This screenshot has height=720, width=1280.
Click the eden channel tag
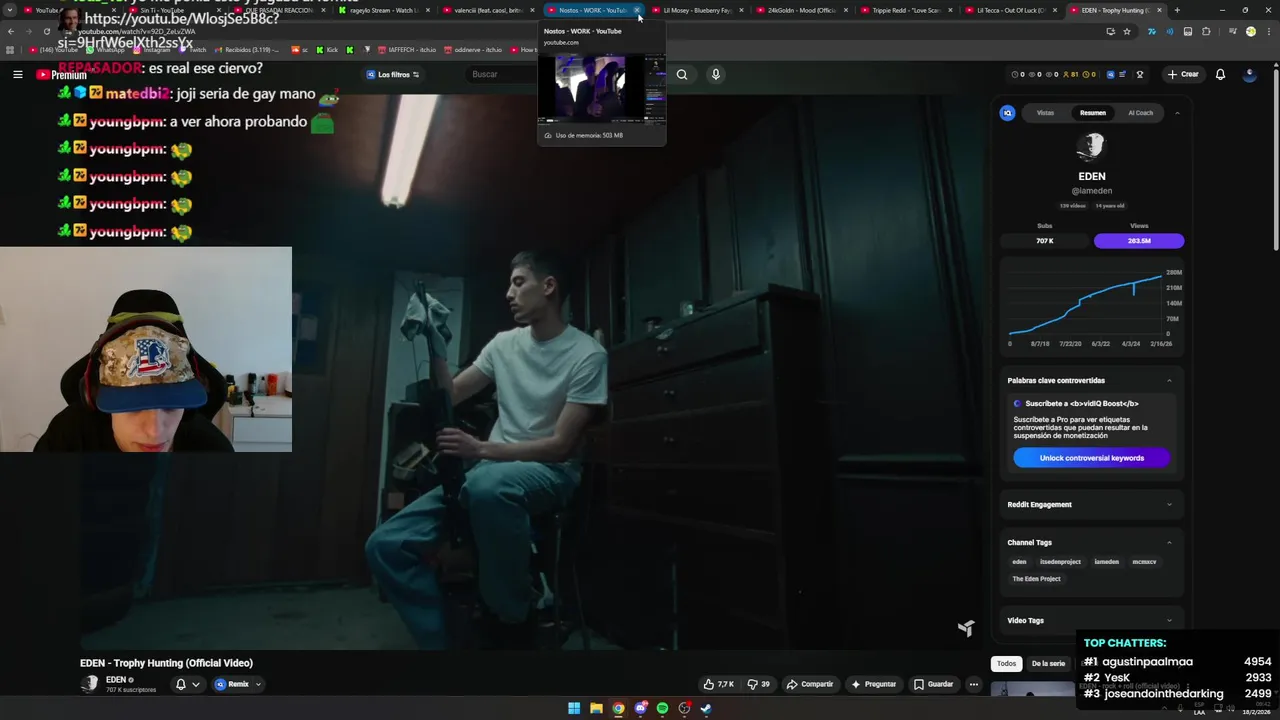click(1019, 562)
